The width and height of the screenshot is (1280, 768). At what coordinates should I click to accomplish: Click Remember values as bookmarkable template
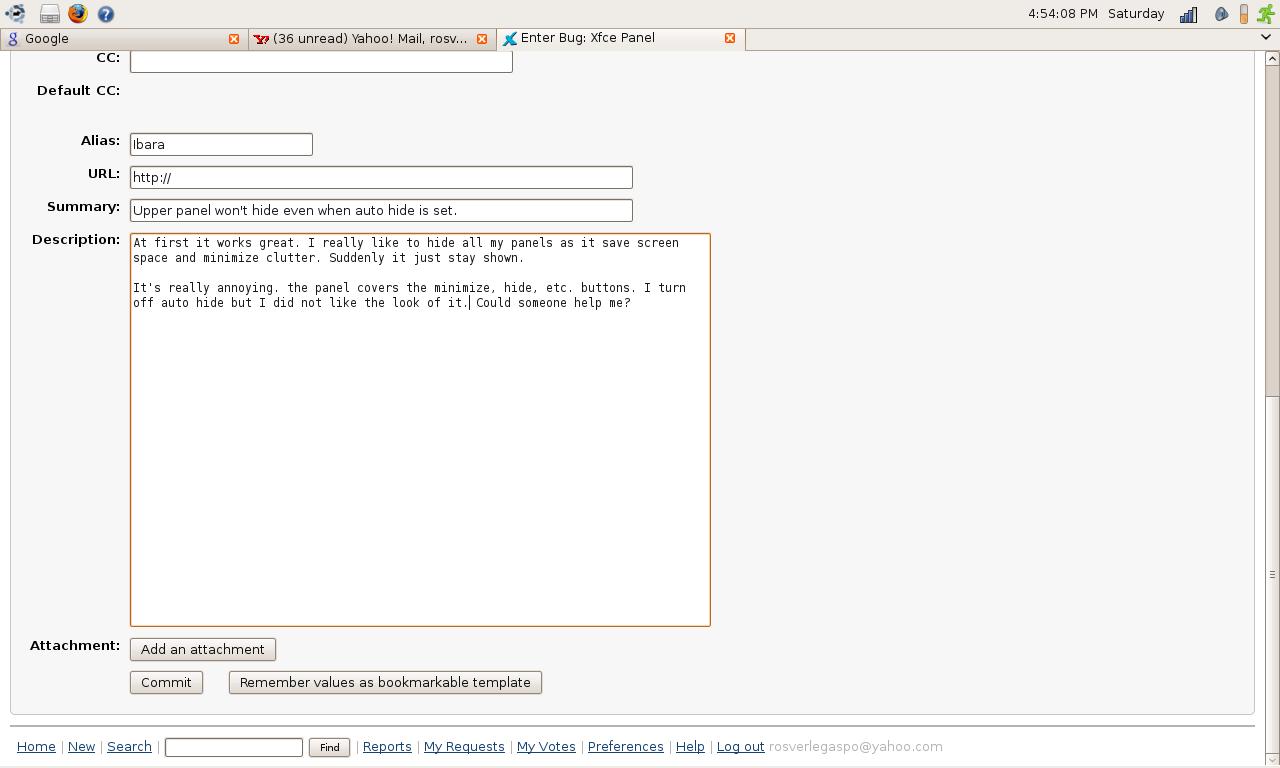(385, 682)
